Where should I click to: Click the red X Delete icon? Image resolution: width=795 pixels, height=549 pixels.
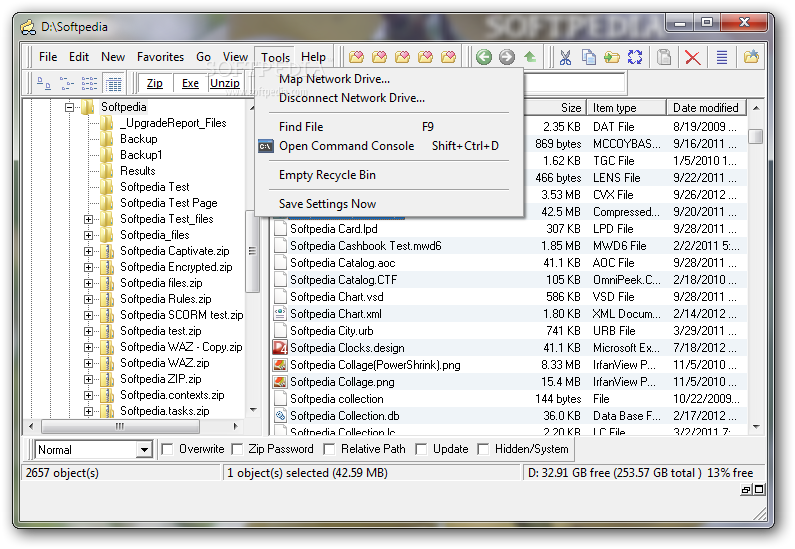pyautogui.click(x=693, y=57)
